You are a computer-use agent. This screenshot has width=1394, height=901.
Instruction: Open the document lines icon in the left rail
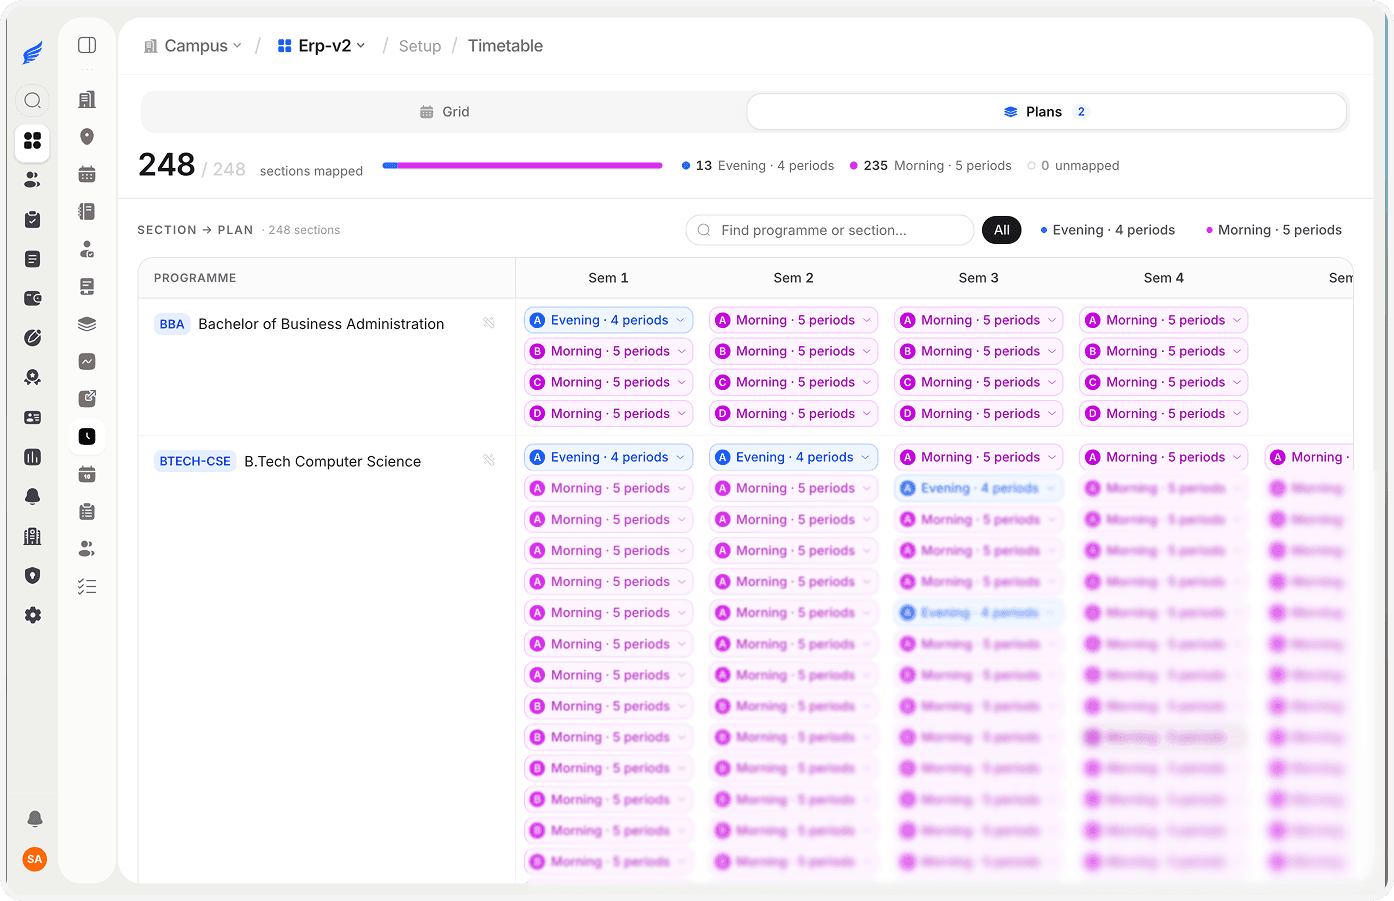(33, 259)
